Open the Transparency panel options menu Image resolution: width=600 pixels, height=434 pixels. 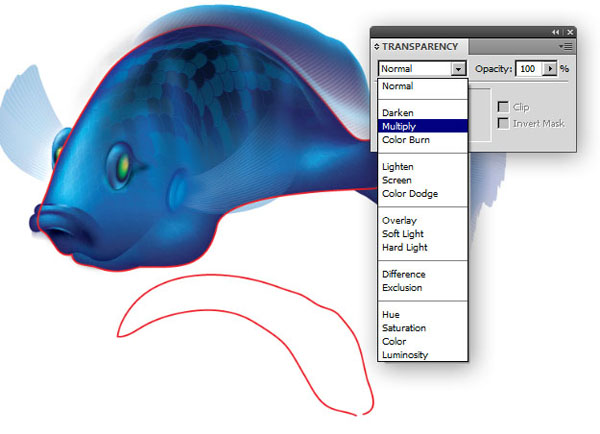click(x=566, y=47)
